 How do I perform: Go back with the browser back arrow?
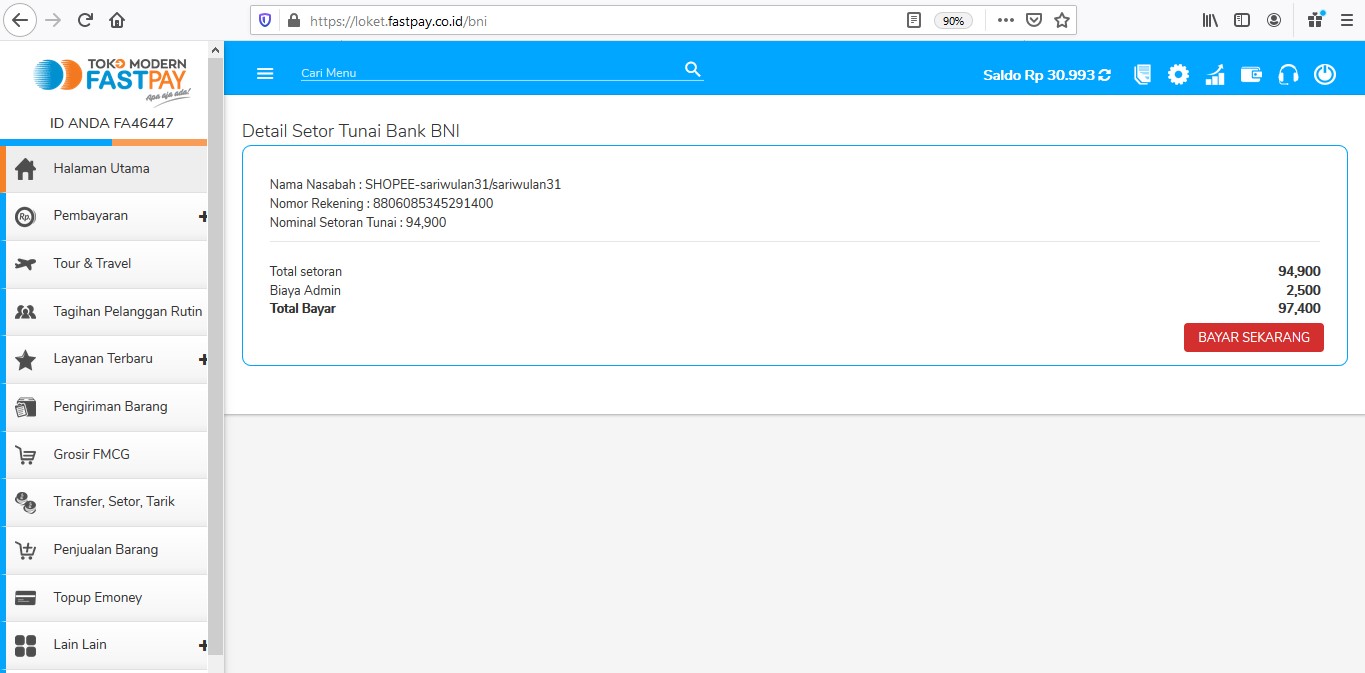pyautogui.click(x=21, y=20)
